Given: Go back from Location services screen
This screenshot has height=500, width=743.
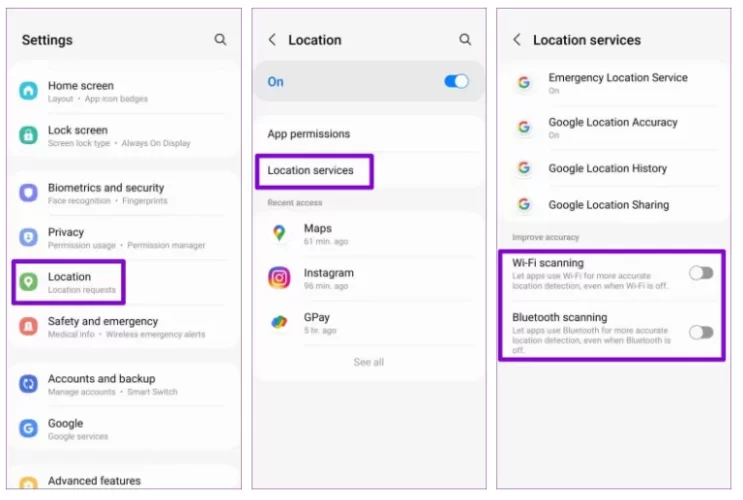Looking at the screenshot, I should pyautogui.click(x=517, y=40).
